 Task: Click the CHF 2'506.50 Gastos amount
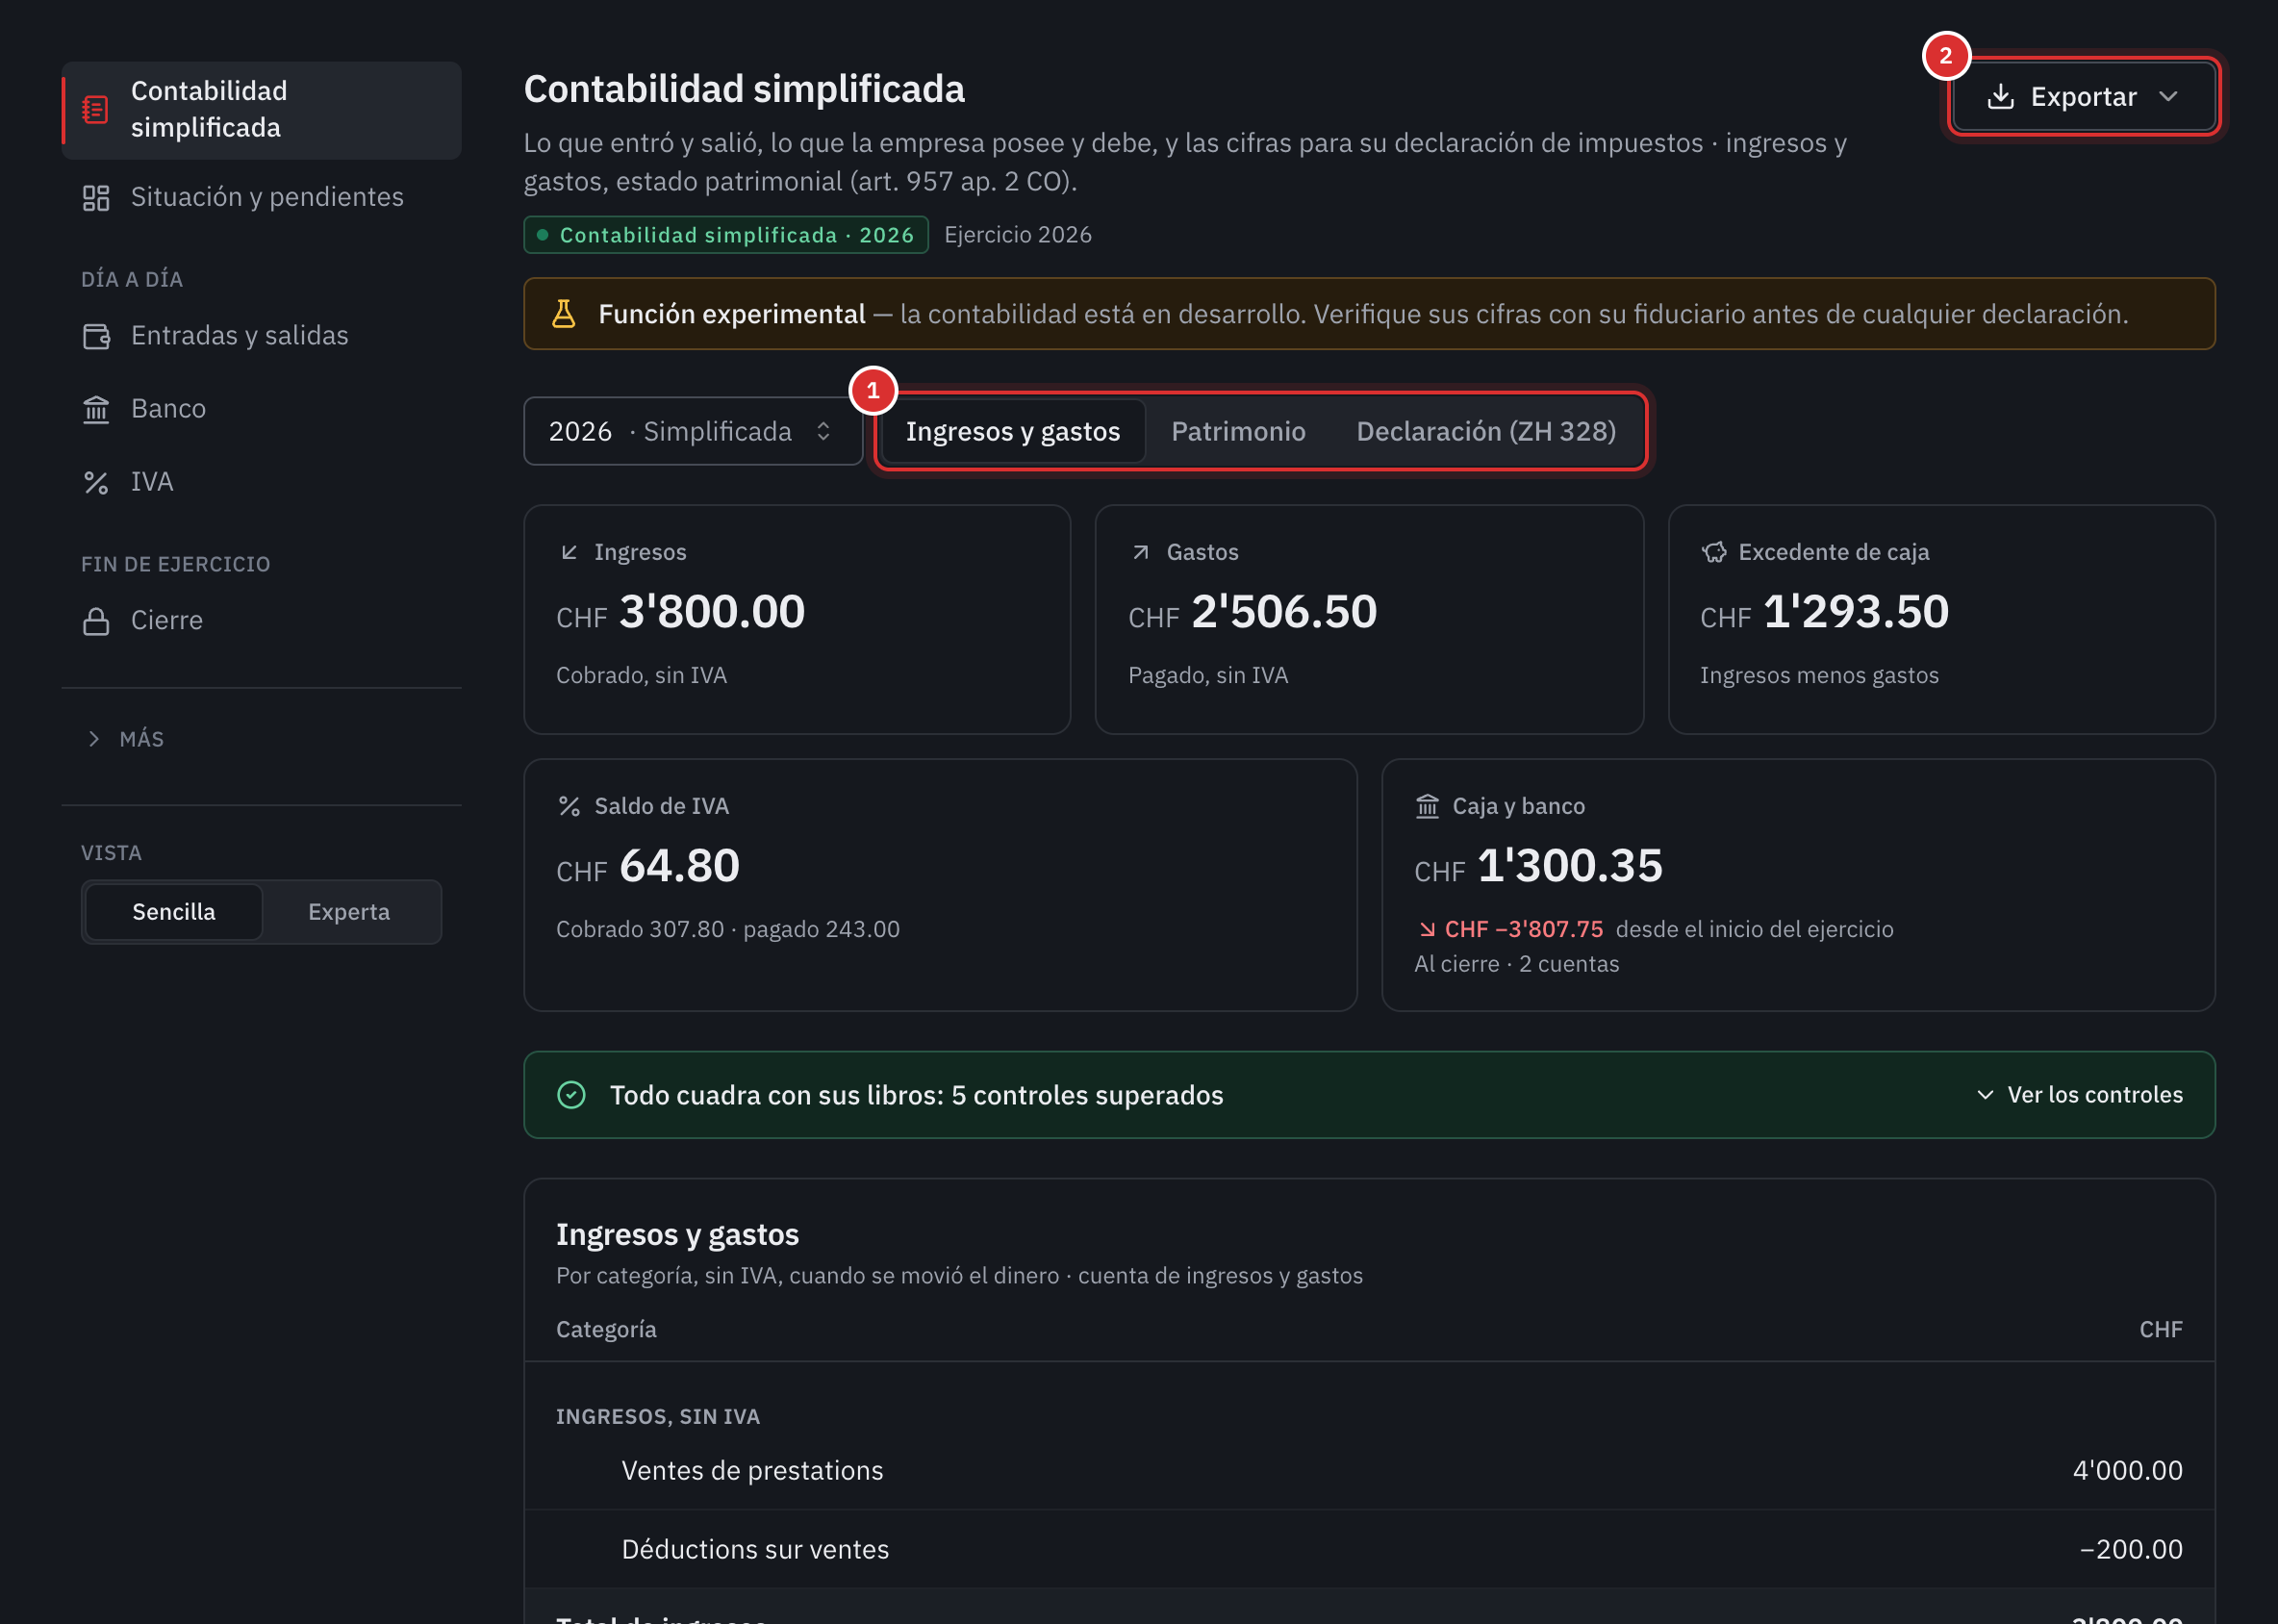tap(1252, 612)
